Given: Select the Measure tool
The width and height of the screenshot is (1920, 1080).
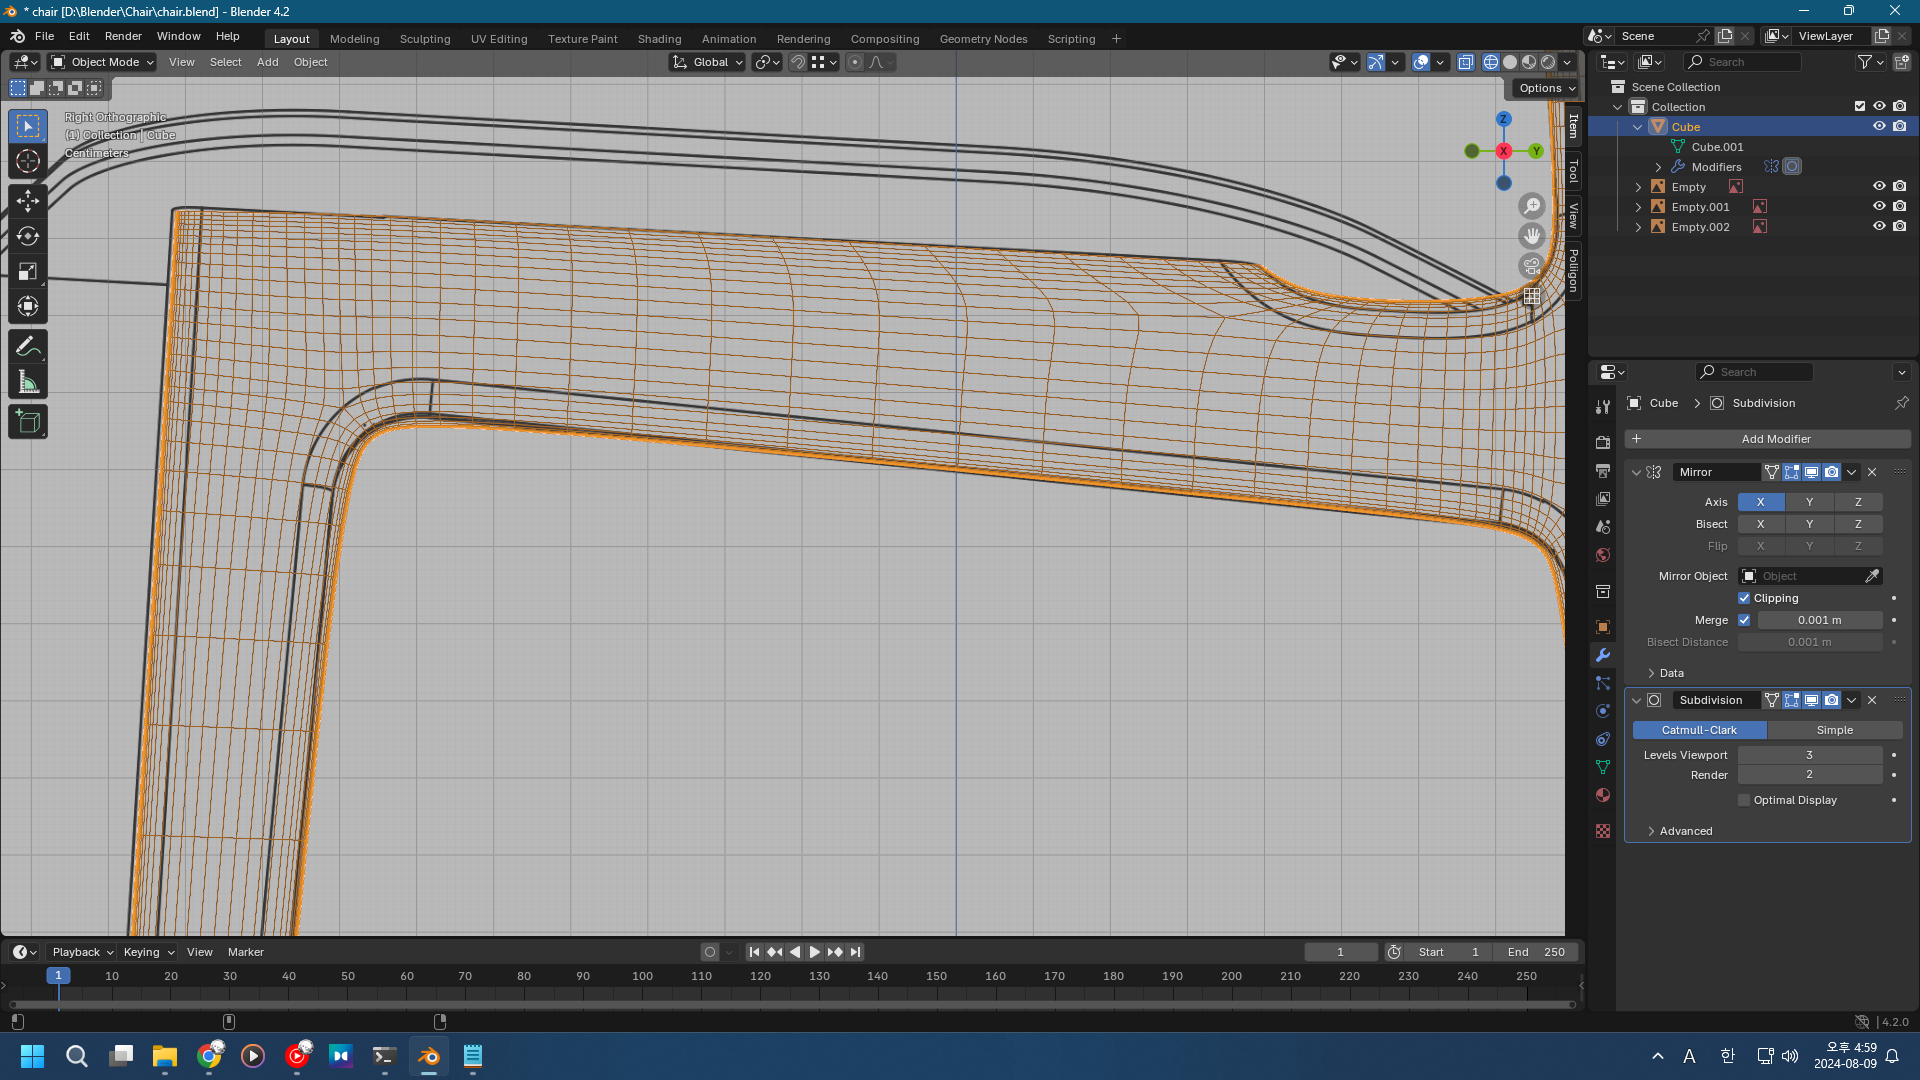Looking at the screenshot, I should (x=28, y=382).
